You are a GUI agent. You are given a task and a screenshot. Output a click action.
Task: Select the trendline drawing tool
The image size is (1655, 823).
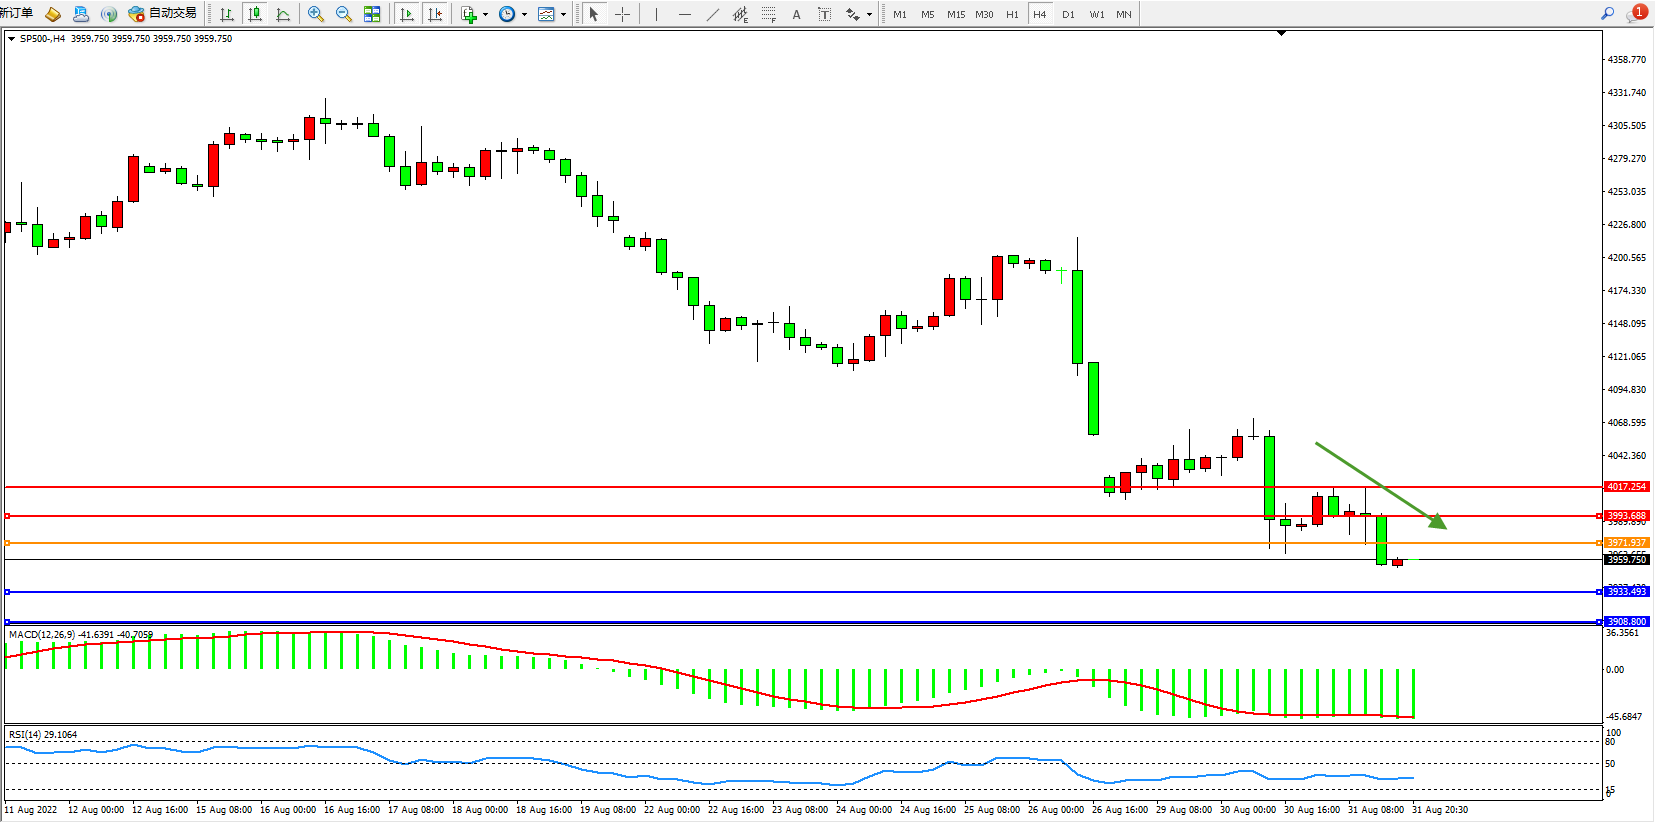tap(712, 14)
